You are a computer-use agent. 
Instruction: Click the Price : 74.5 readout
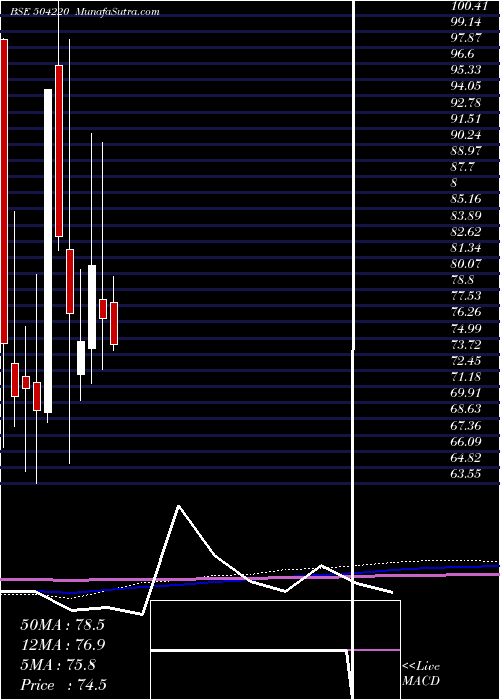tap(63, 685)
